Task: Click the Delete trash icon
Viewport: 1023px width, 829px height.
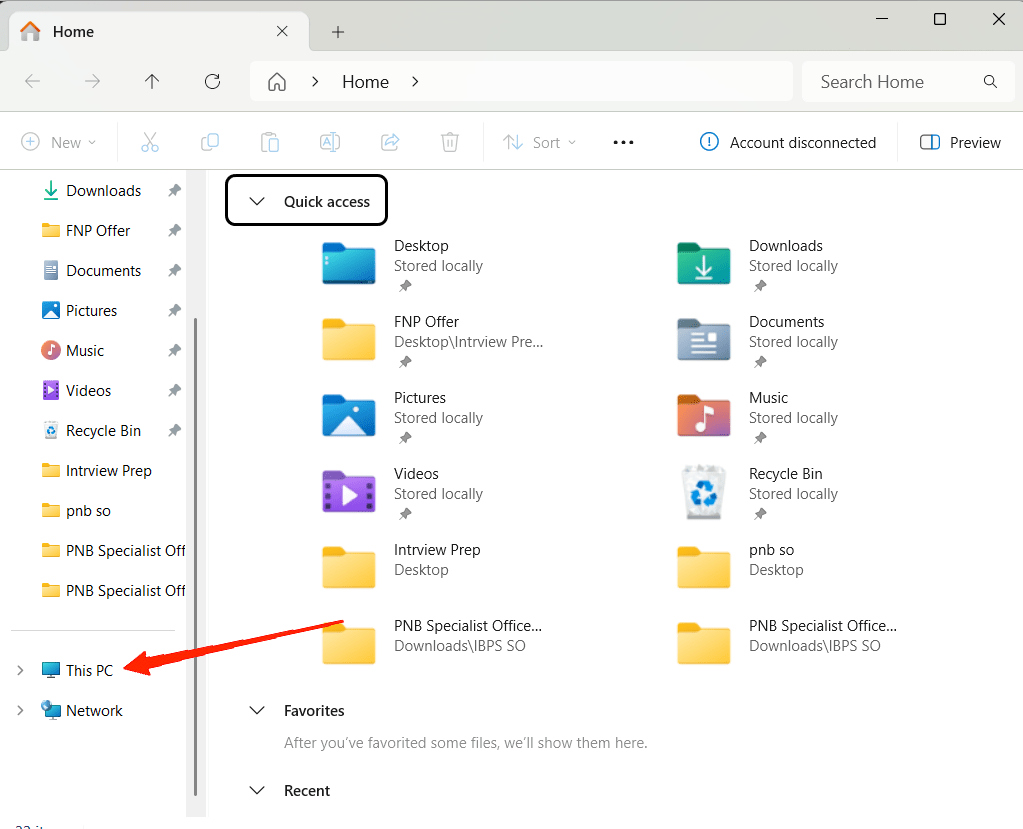Action: point(450,142)
